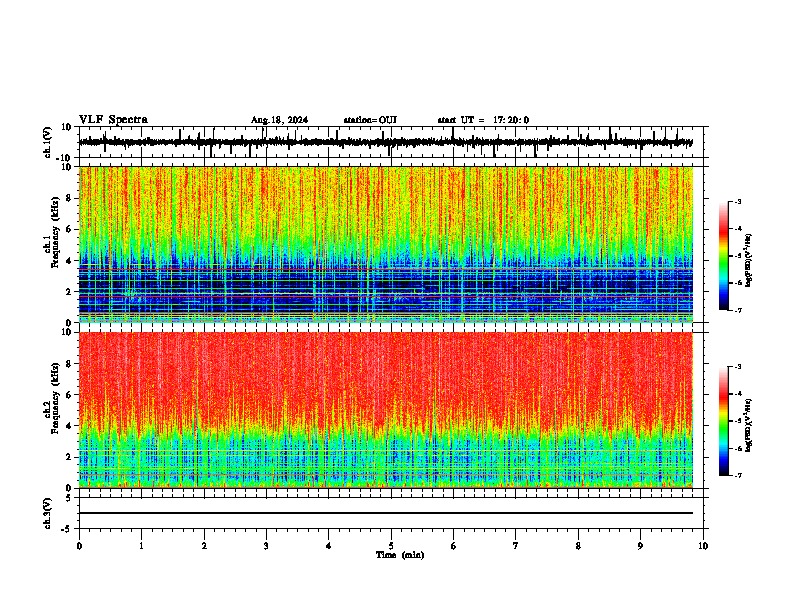Click time axis tick label "5" under the plot
Screen dimensions: 792x612
[391, 546]
